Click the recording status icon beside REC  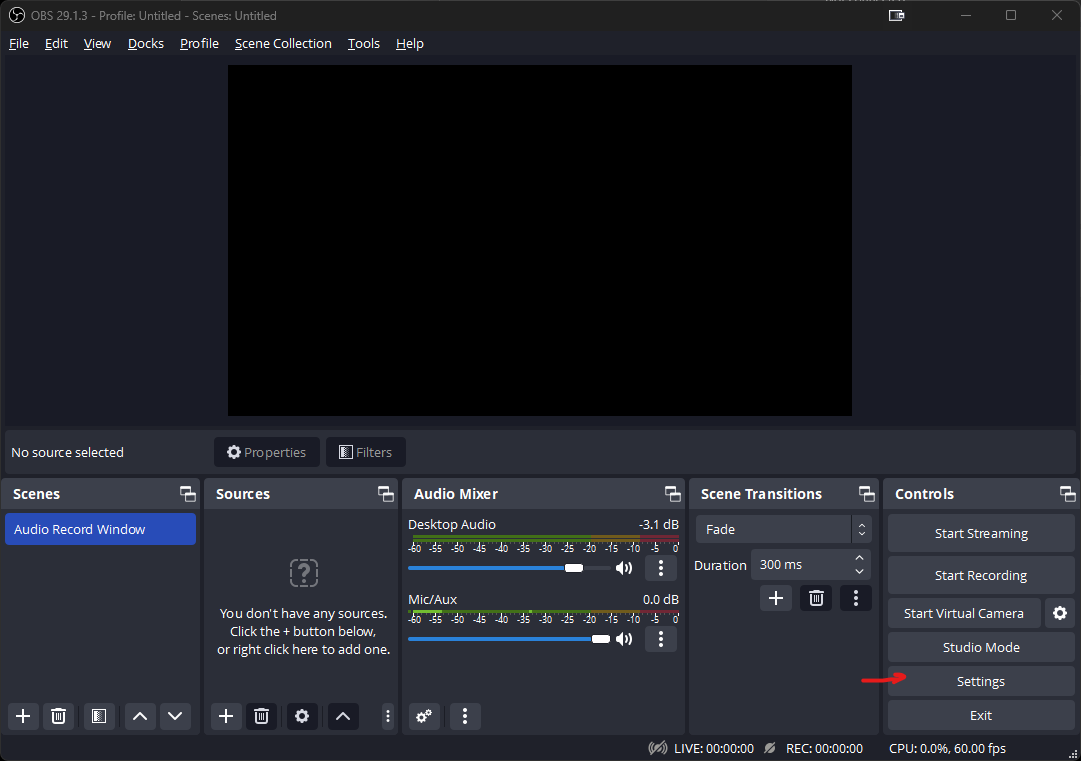pyautogui.click(x=770, y=748)
